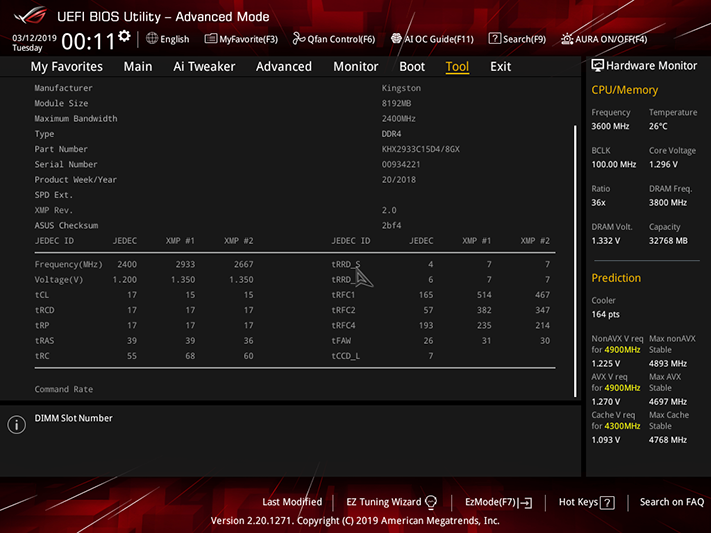Viewport: 711px width, 533px height.
Task: Toggle AURA ON/OFF(F4)
Action: 604,39
